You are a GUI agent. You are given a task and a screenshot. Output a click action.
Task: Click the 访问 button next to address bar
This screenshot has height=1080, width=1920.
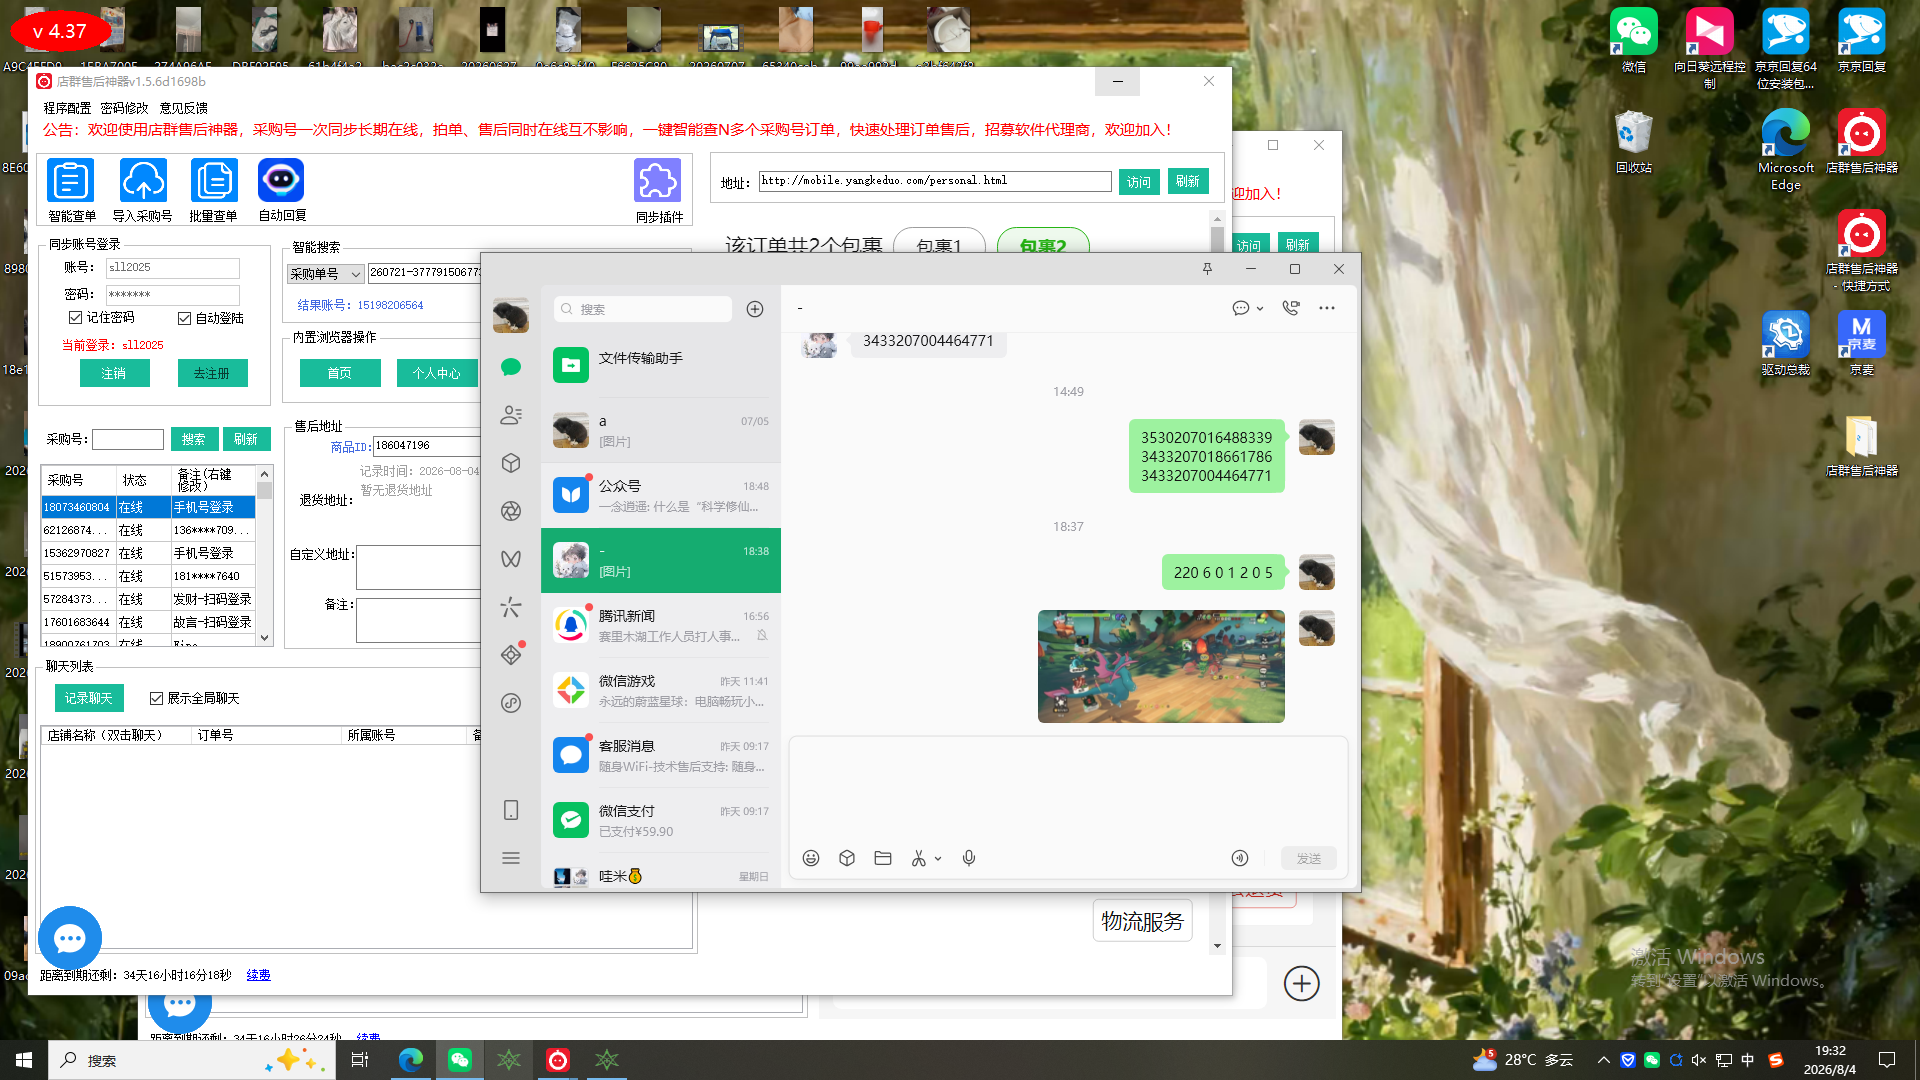(1139, 181)
